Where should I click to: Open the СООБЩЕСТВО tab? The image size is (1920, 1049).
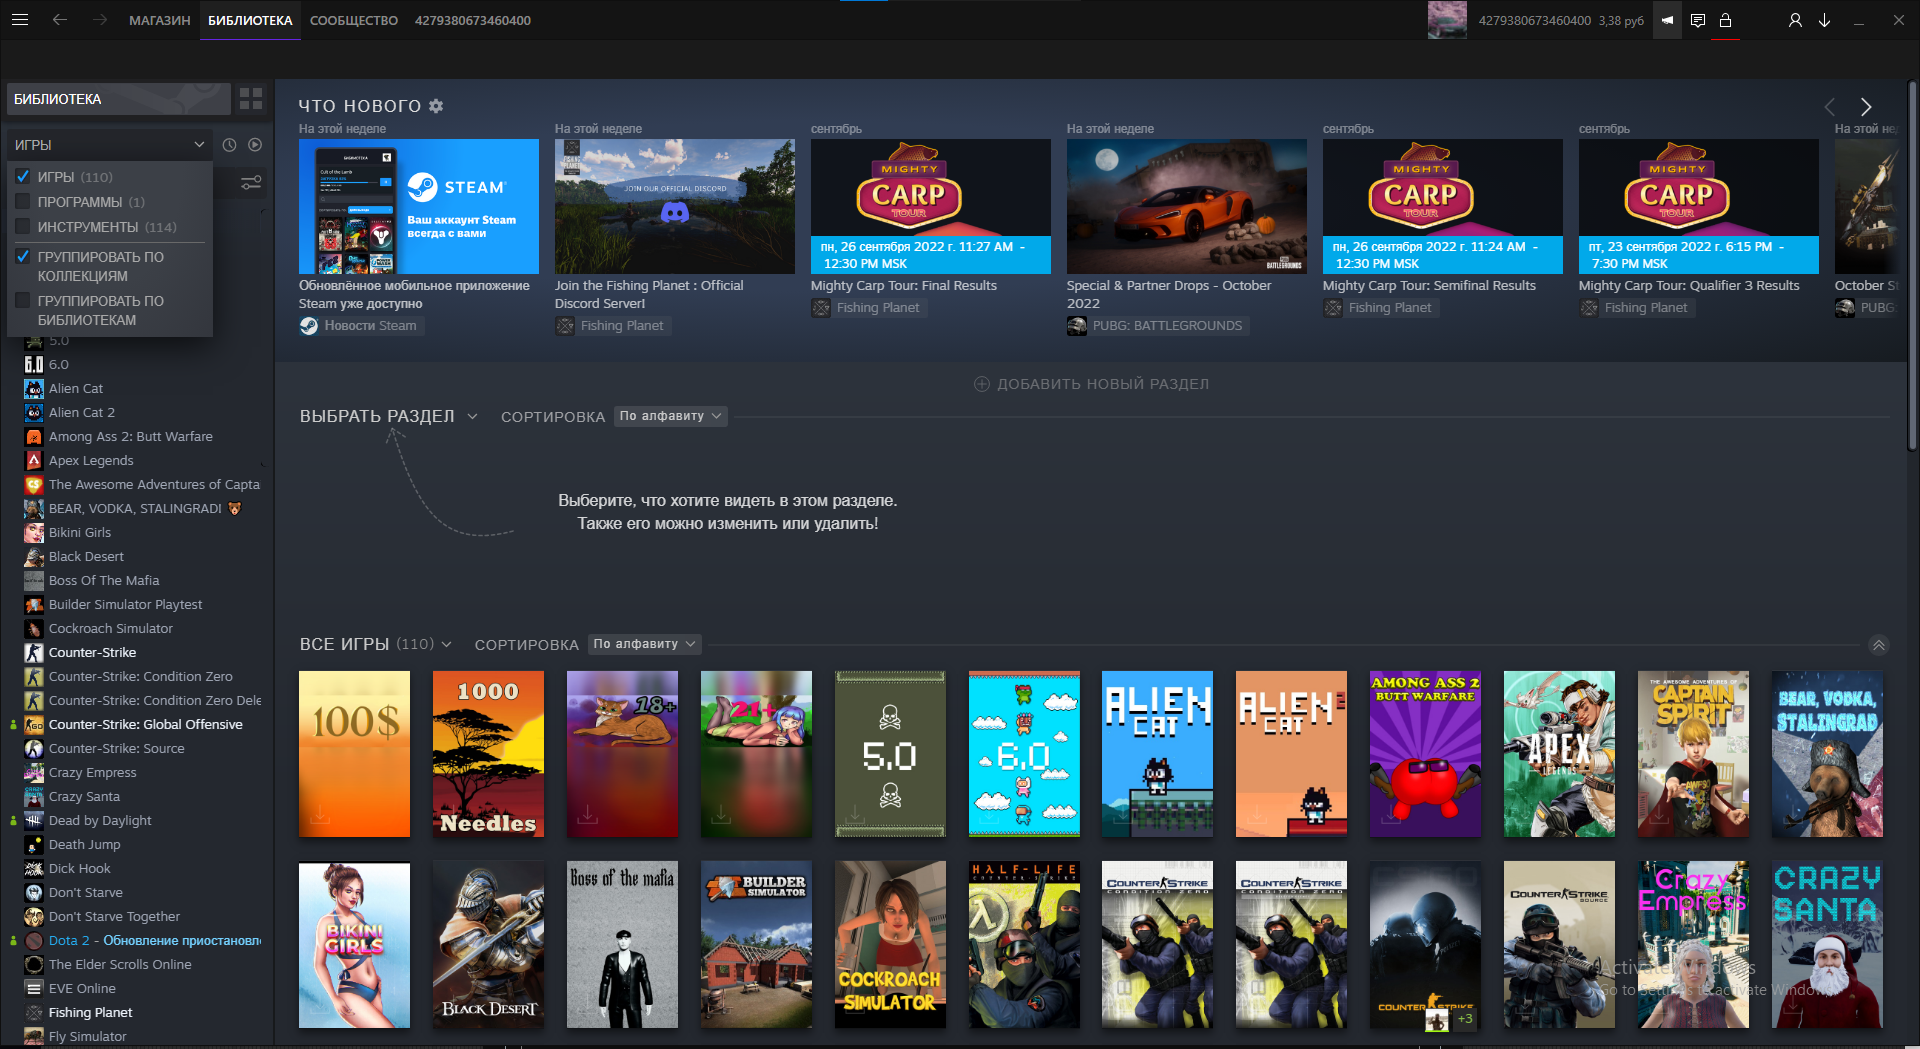(x=354, y=20)
